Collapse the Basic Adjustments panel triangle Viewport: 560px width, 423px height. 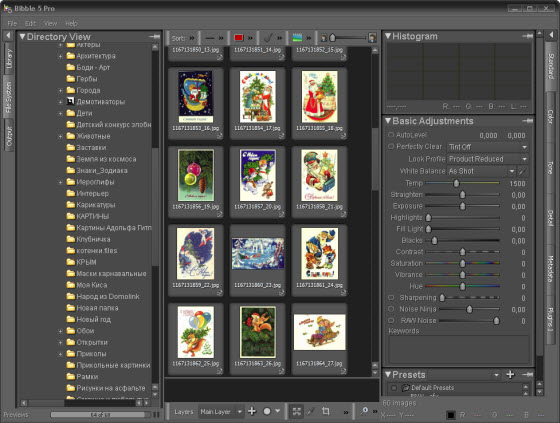pos(388,121)
